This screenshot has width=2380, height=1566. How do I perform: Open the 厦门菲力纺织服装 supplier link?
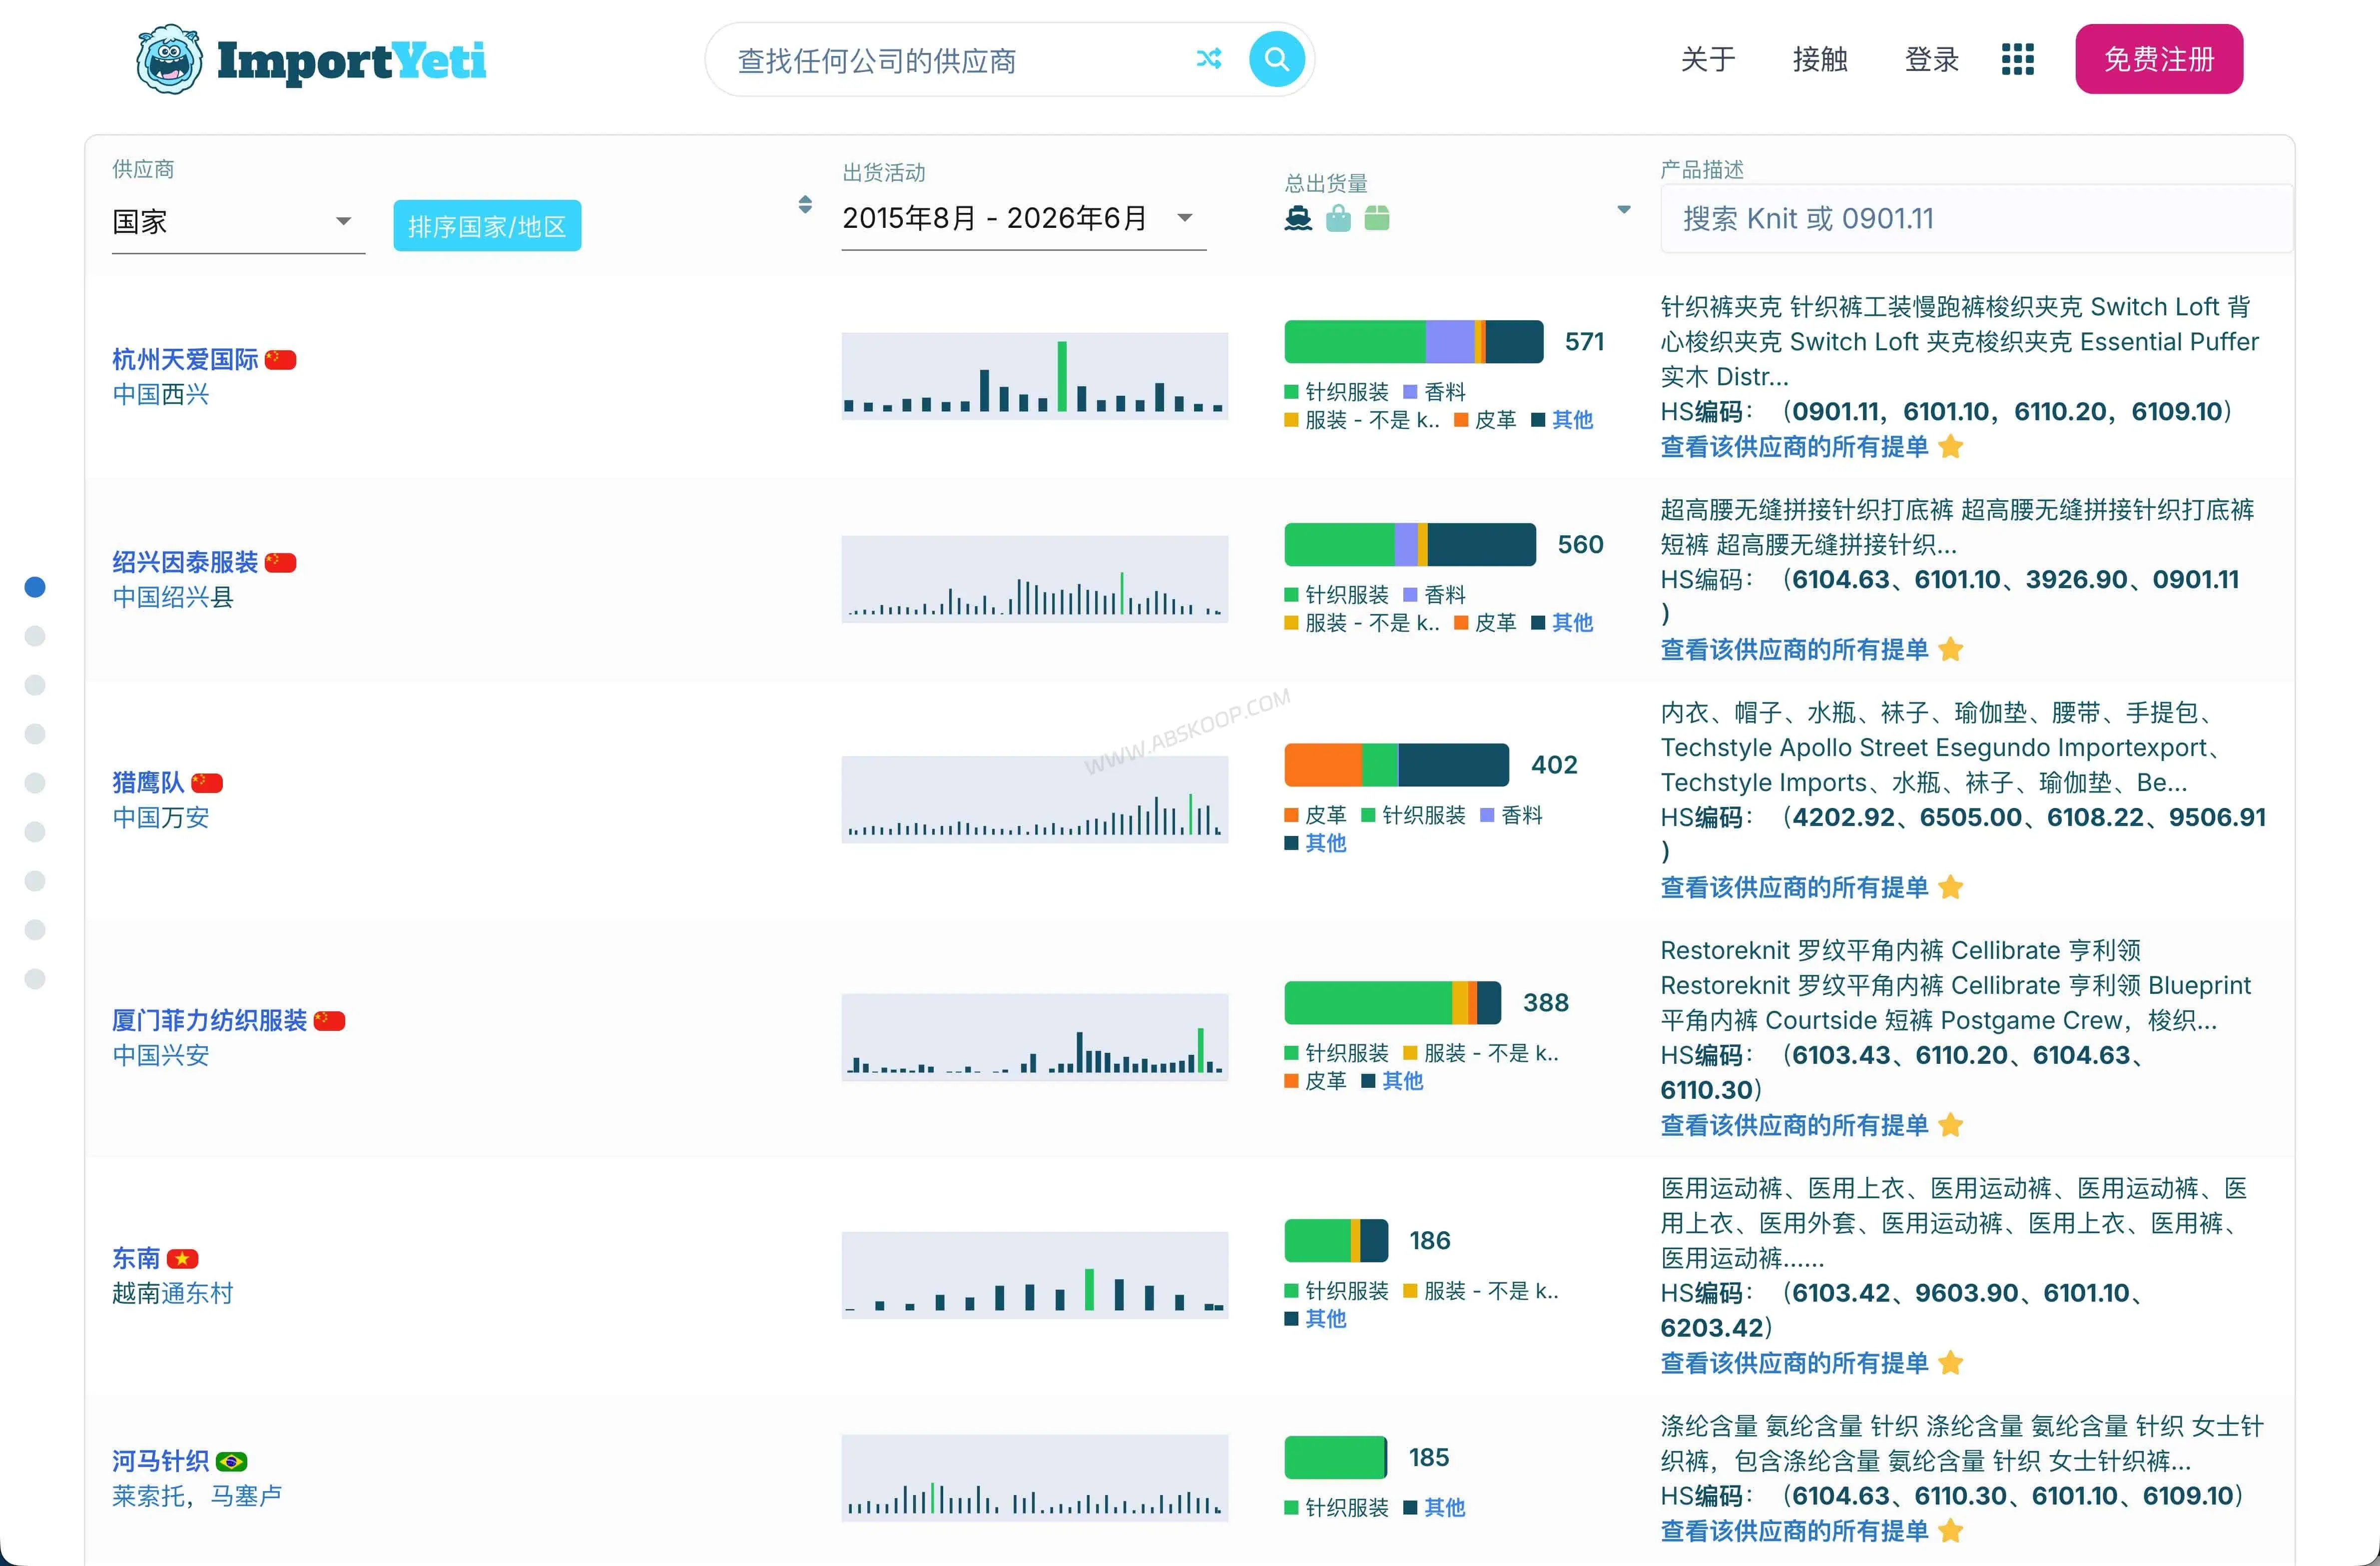pyautogui.click(x=210, y=1021)
